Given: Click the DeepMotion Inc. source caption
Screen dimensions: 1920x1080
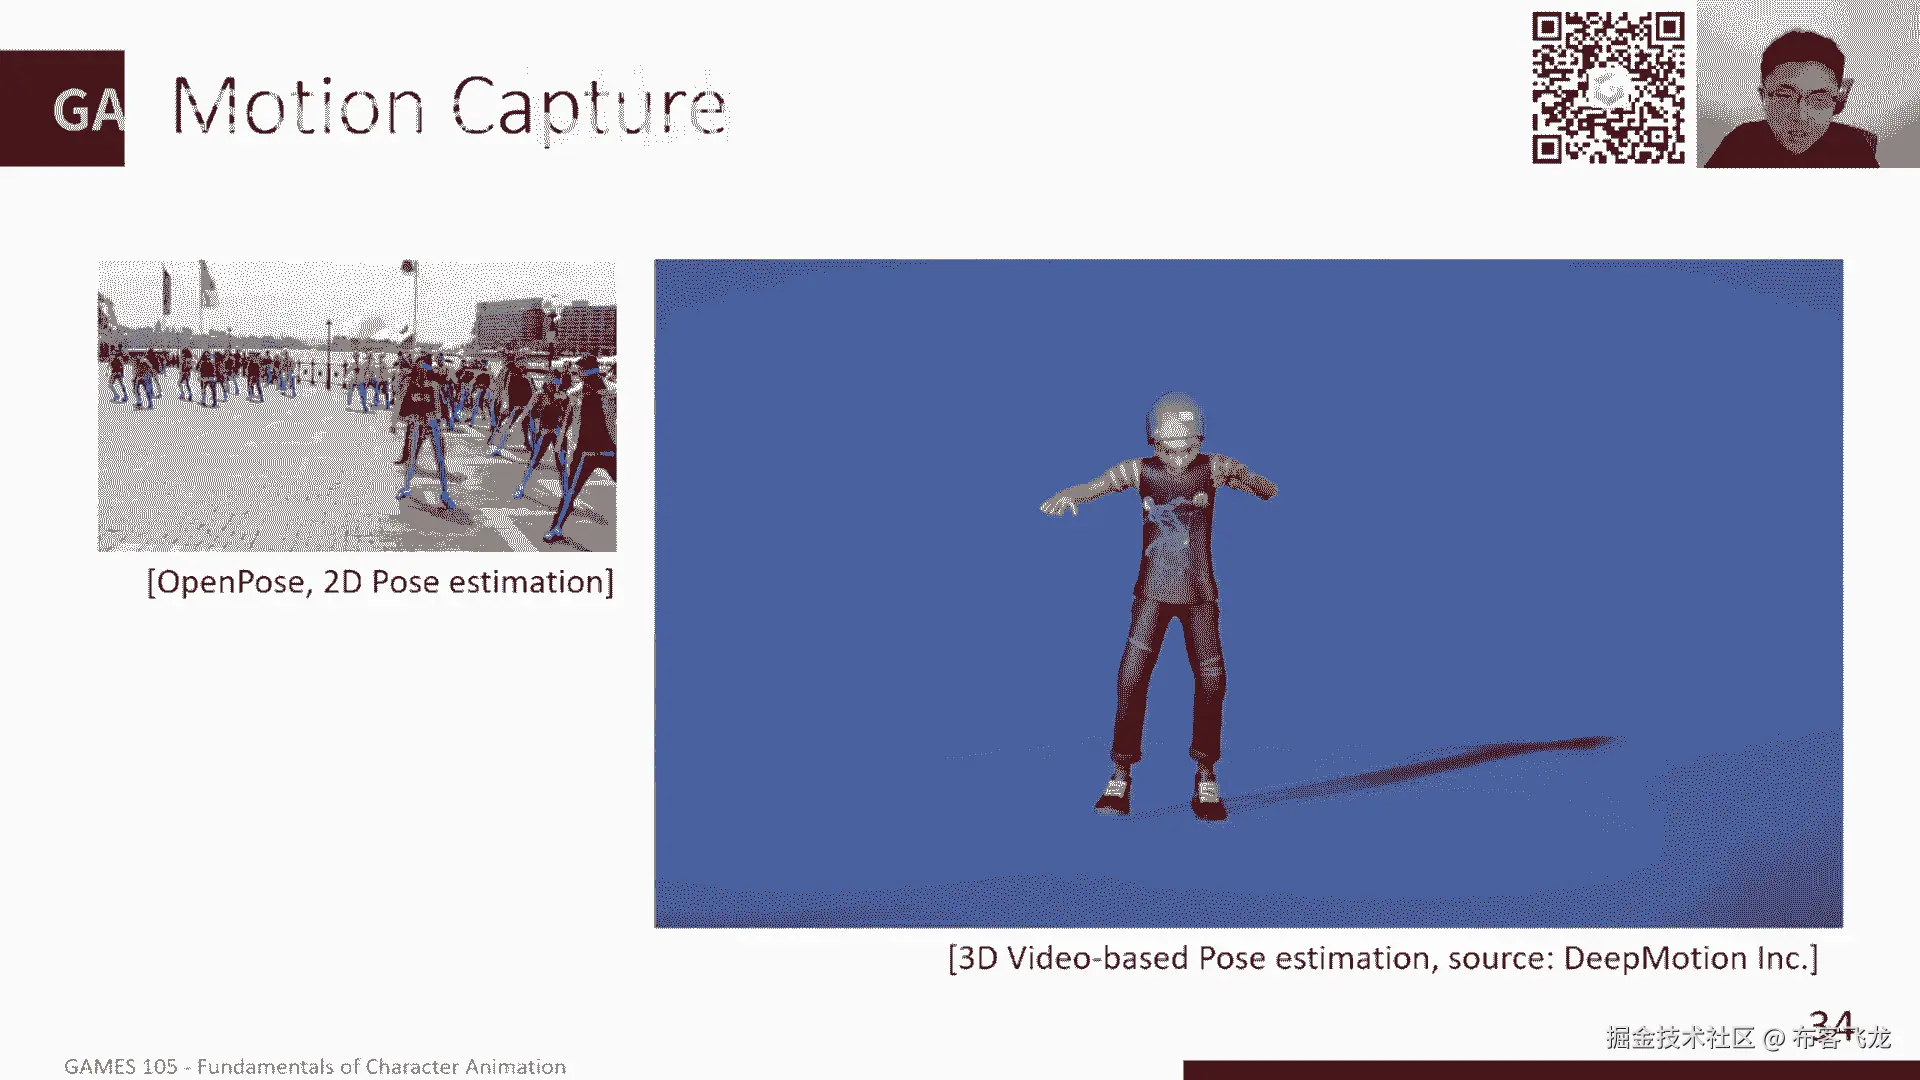Looking at the screenshot, I should coord(1382,958).
